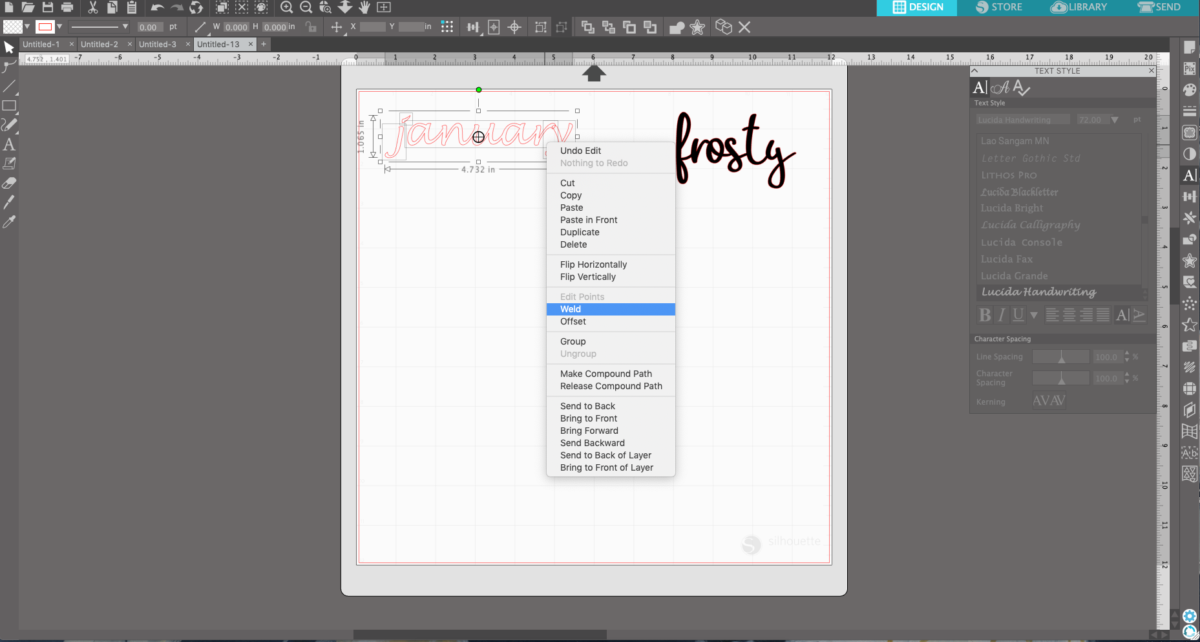Select the Knife tool in left toolbar
This screenshot has height=642, width=1200.
[x=9, y=203]
